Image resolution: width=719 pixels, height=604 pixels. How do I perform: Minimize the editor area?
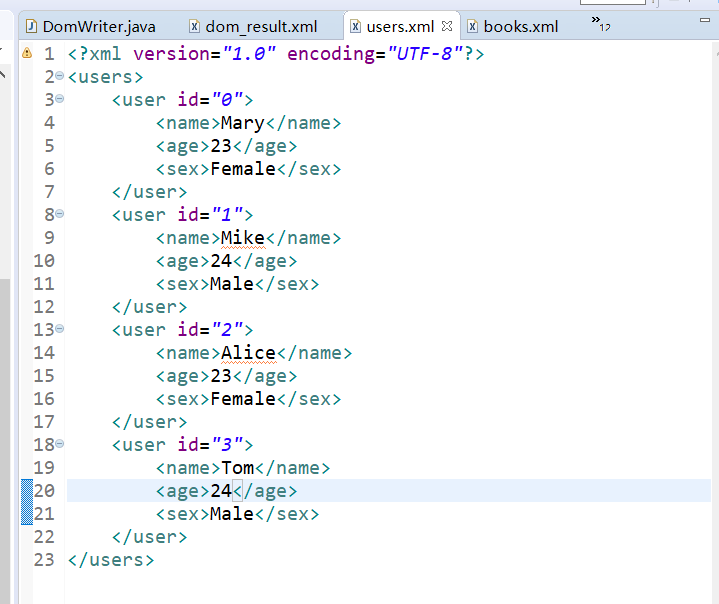point(705,20)
